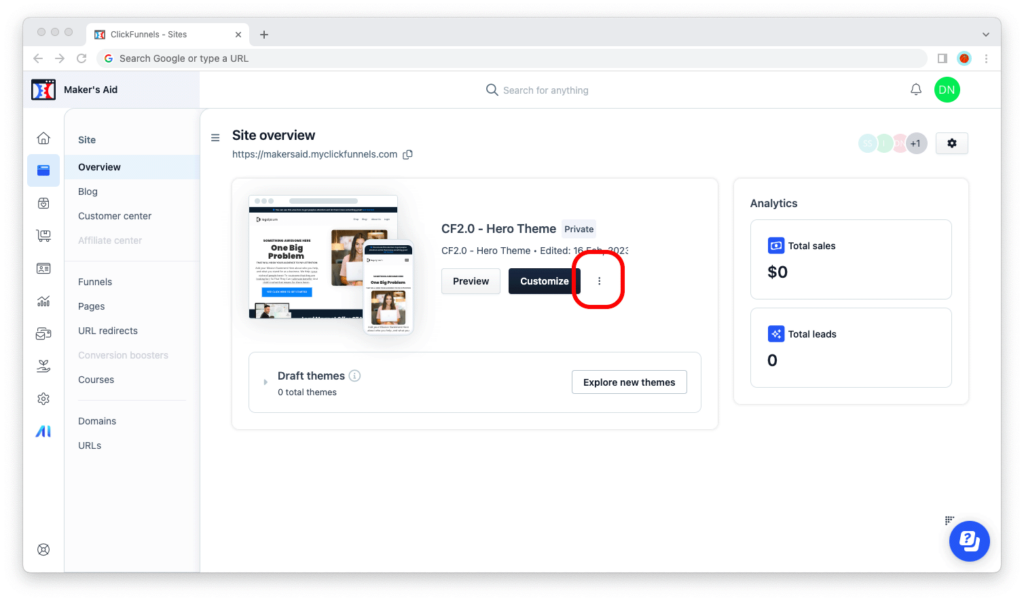The height and width of the screenshot is (601, 1024).
Task: Click the theme preview thumbnail
Action: pyautogui.click(x=330, y=264)
